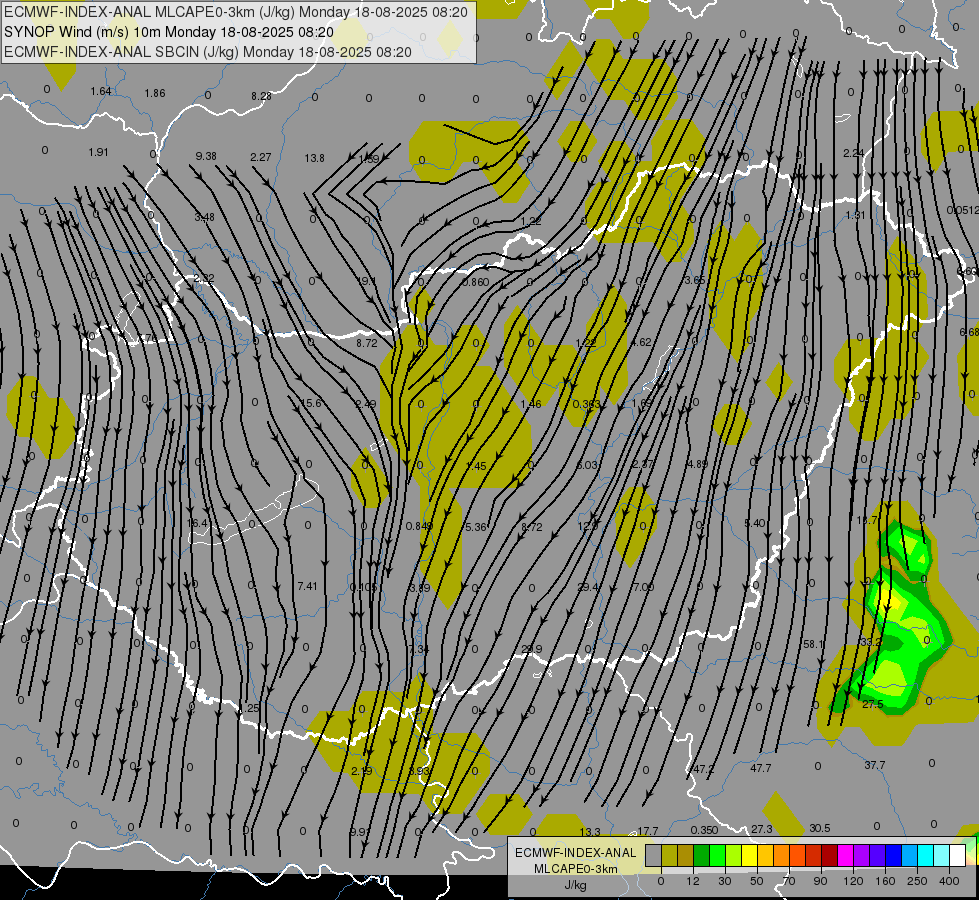Choose the dark maroon-red legend swatch
The height and width of the screenshot is (900, 979).
(829, 855)
